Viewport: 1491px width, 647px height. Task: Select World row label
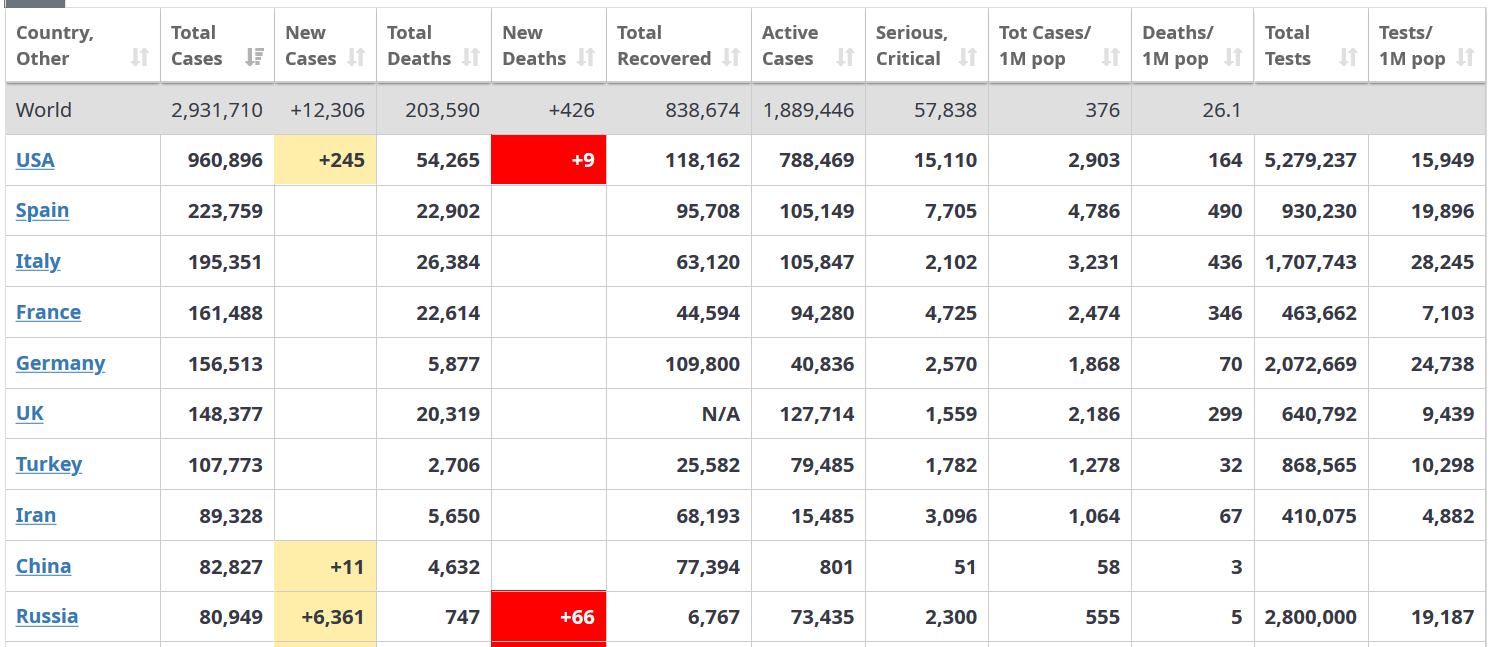click(x=44, y=110)
